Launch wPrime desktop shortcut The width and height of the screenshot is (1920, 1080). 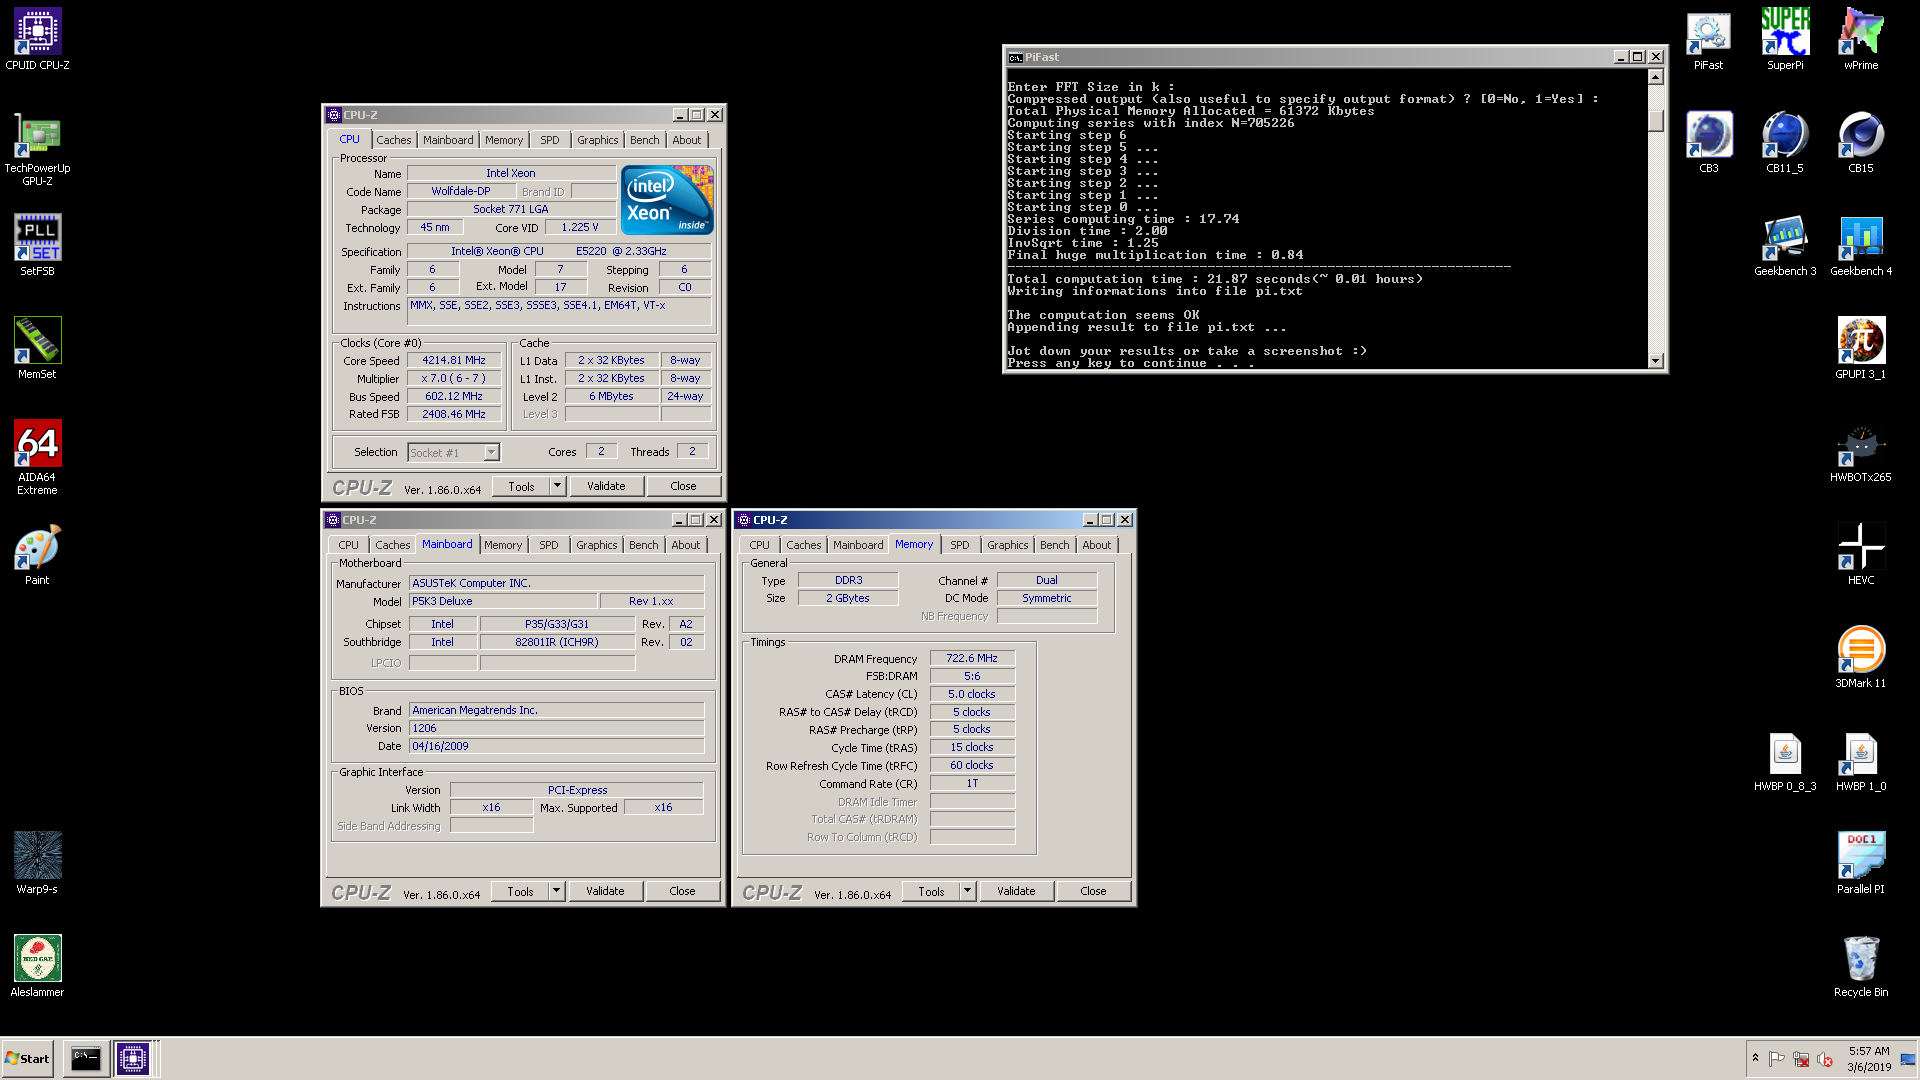[1861, 40]
